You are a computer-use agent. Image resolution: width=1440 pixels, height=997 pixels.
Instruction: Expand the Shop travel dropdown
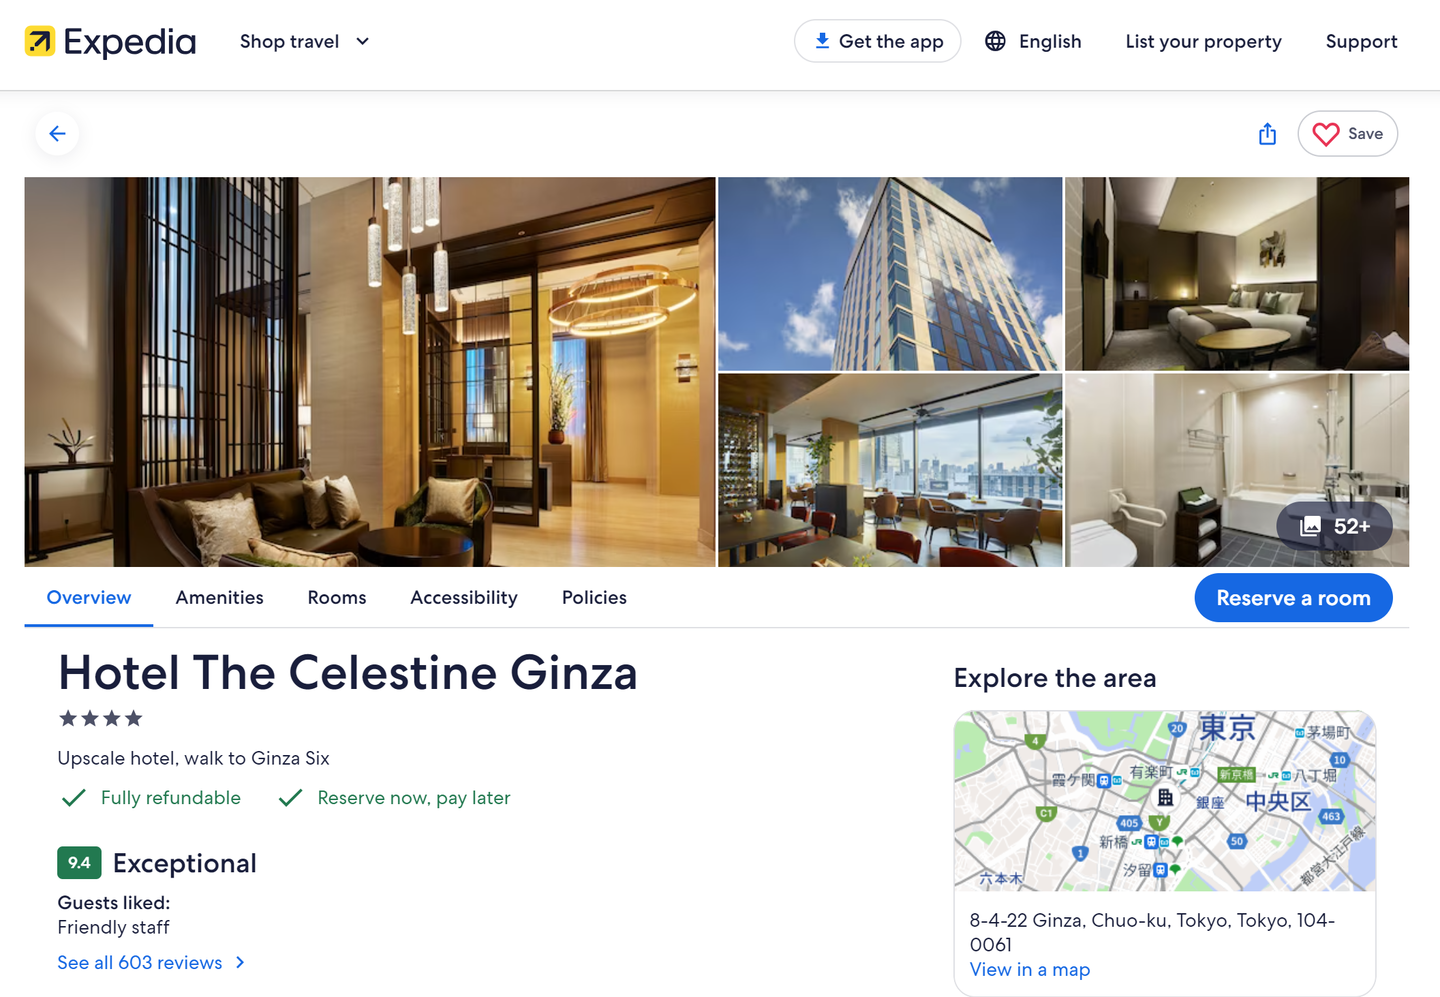coord(305,41)
